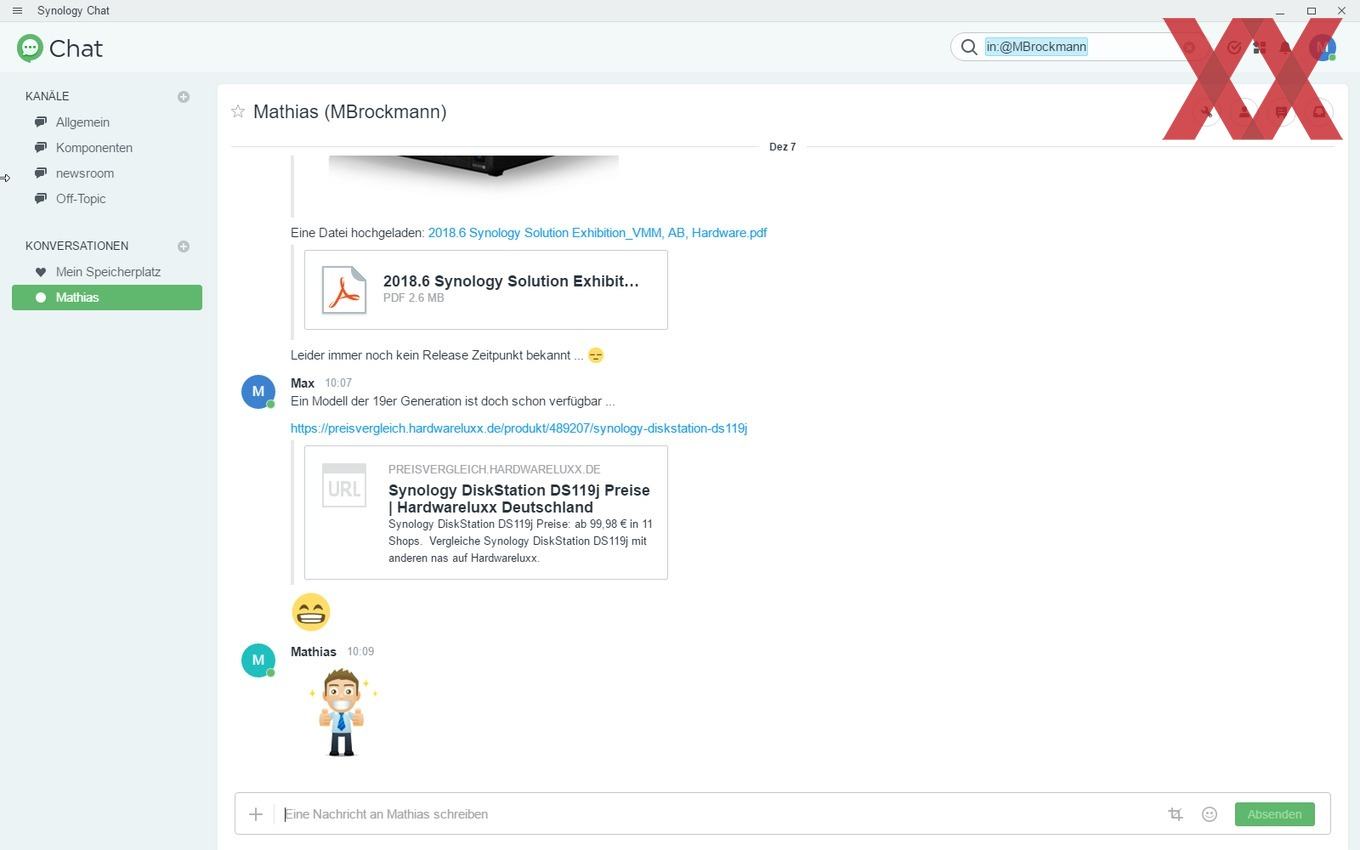The image size is (1360, 850).
Task: Click the green Chat logo icon
Action: coord(30,48)
